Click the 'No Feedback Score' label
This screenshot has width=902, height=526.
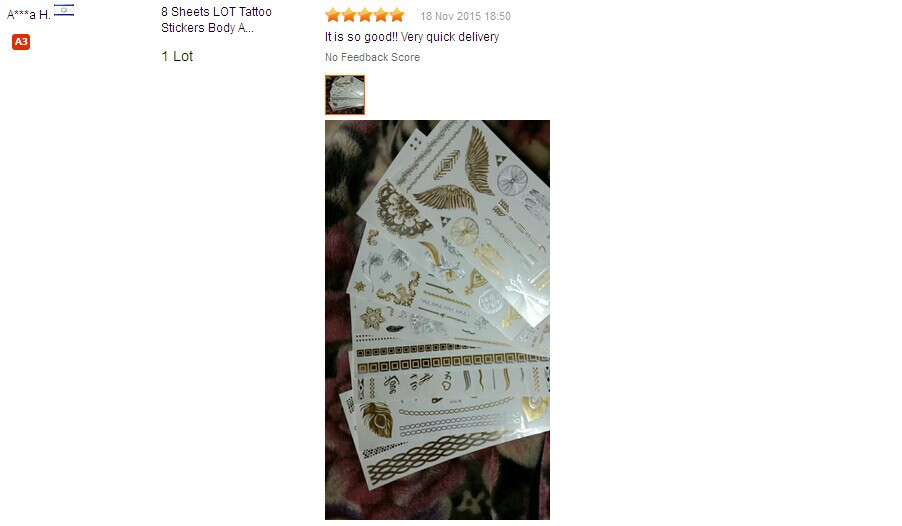click(x=372, y=57)
